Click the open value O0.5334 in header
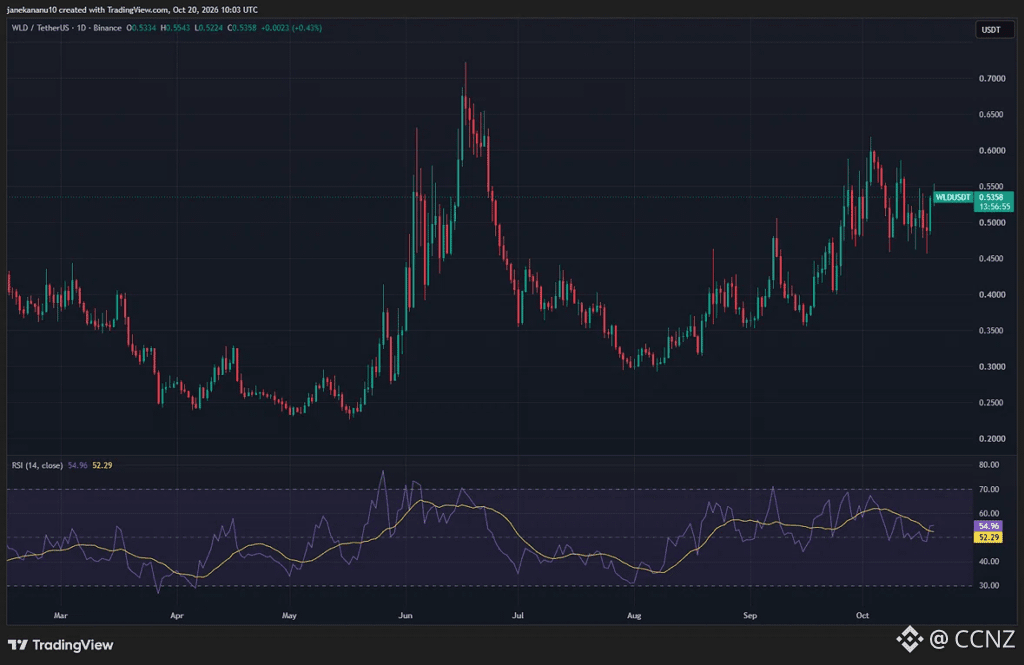The image size is (1024, 665). [x=141, y=28]
